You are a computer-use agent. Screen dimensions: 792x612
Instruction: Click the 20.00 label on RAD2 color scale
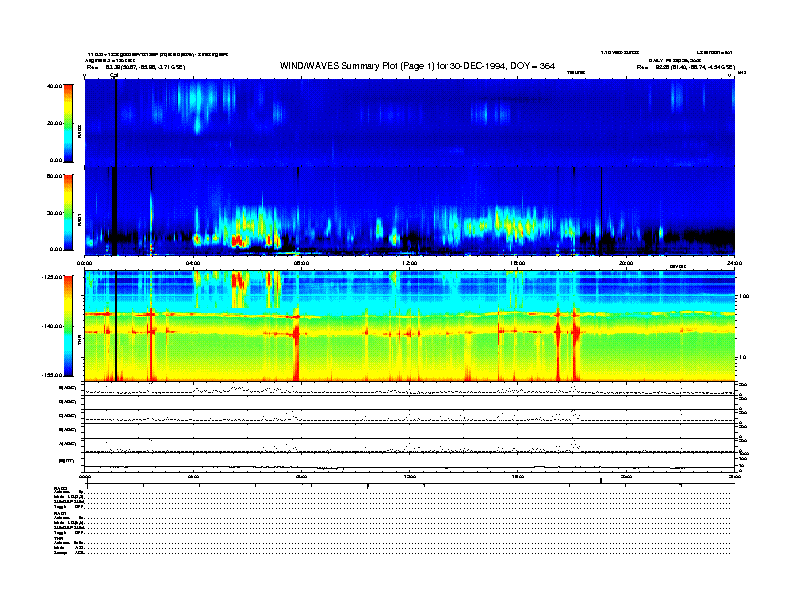coord(54,123)
